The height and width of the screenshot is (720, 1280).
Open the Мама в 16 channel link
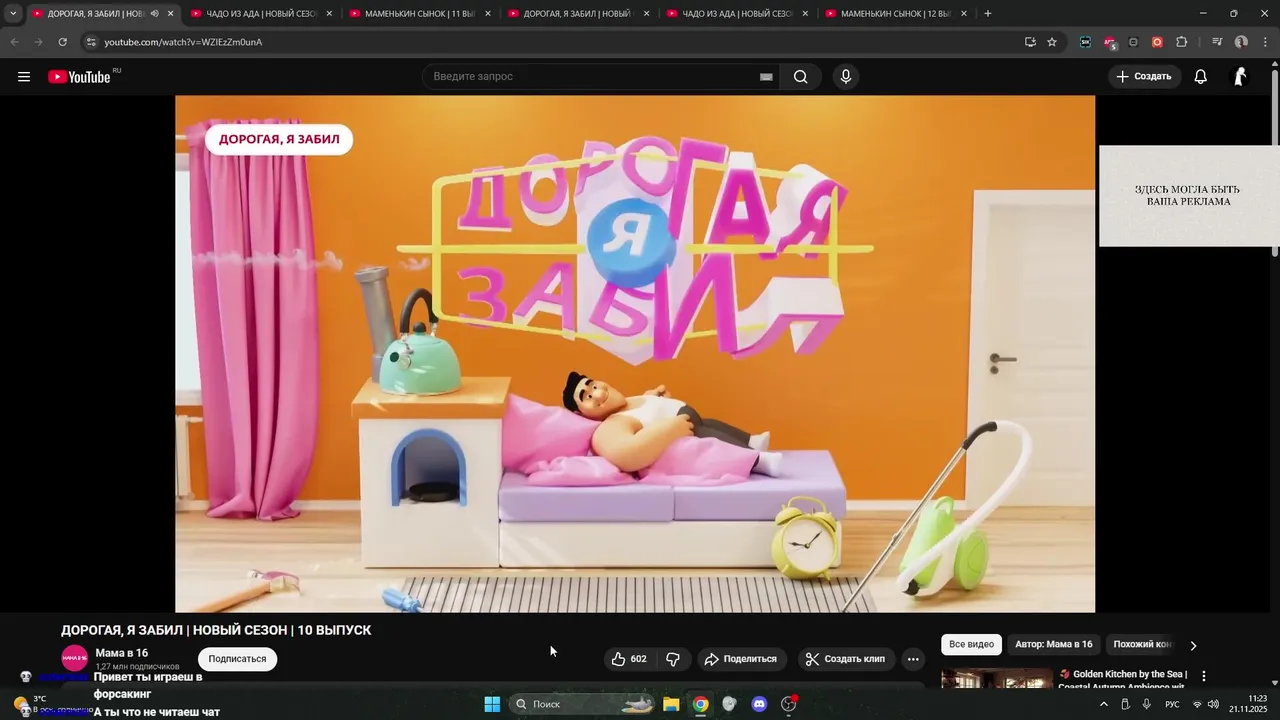point(121,653)
